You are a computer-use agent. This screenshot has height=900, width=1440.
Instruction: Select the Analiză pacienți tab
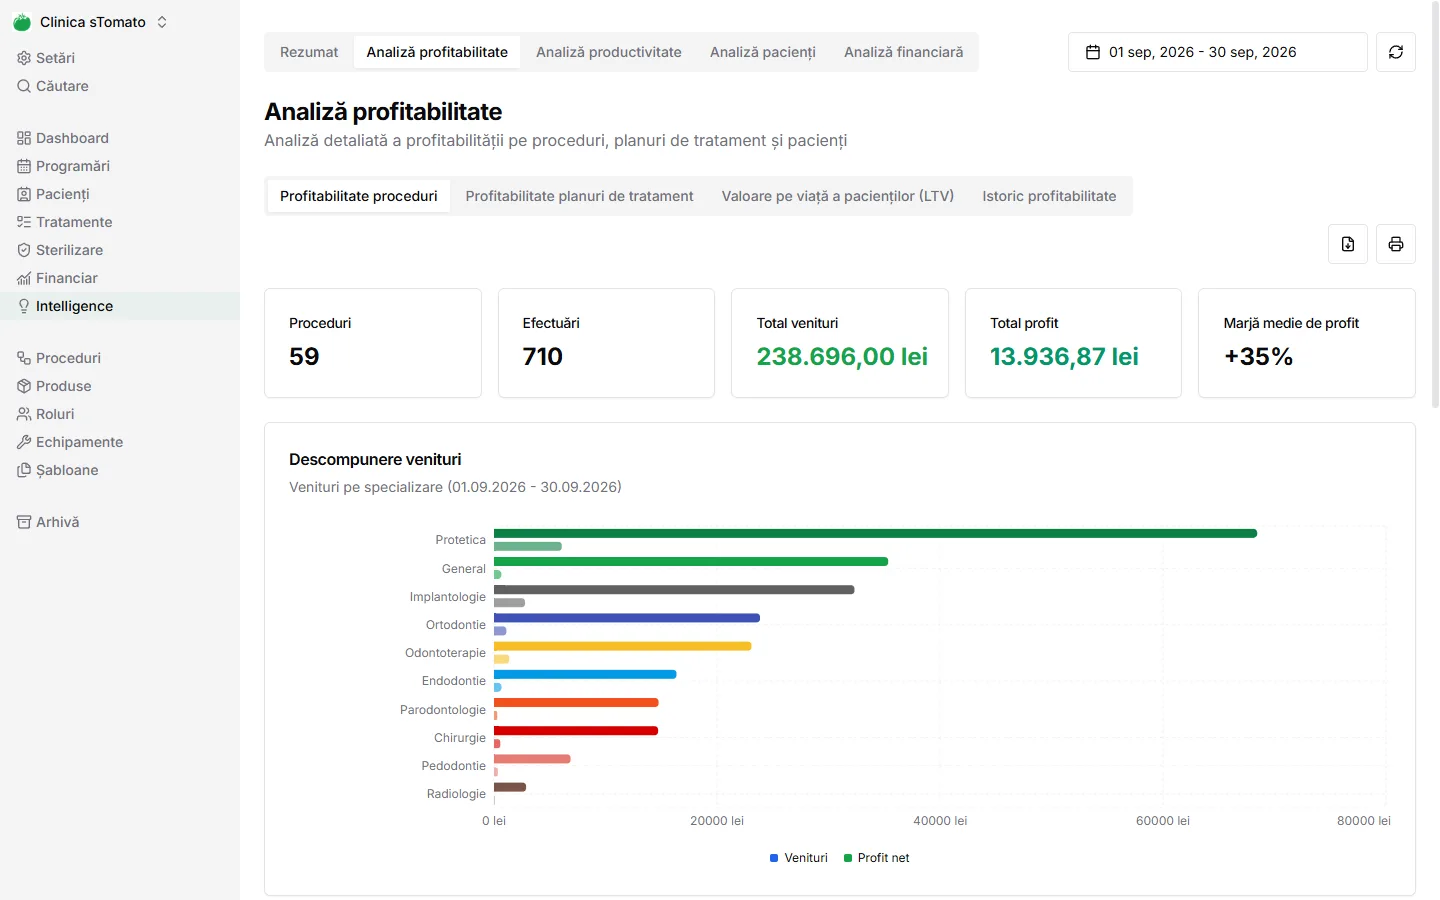[x=763, y=52]
